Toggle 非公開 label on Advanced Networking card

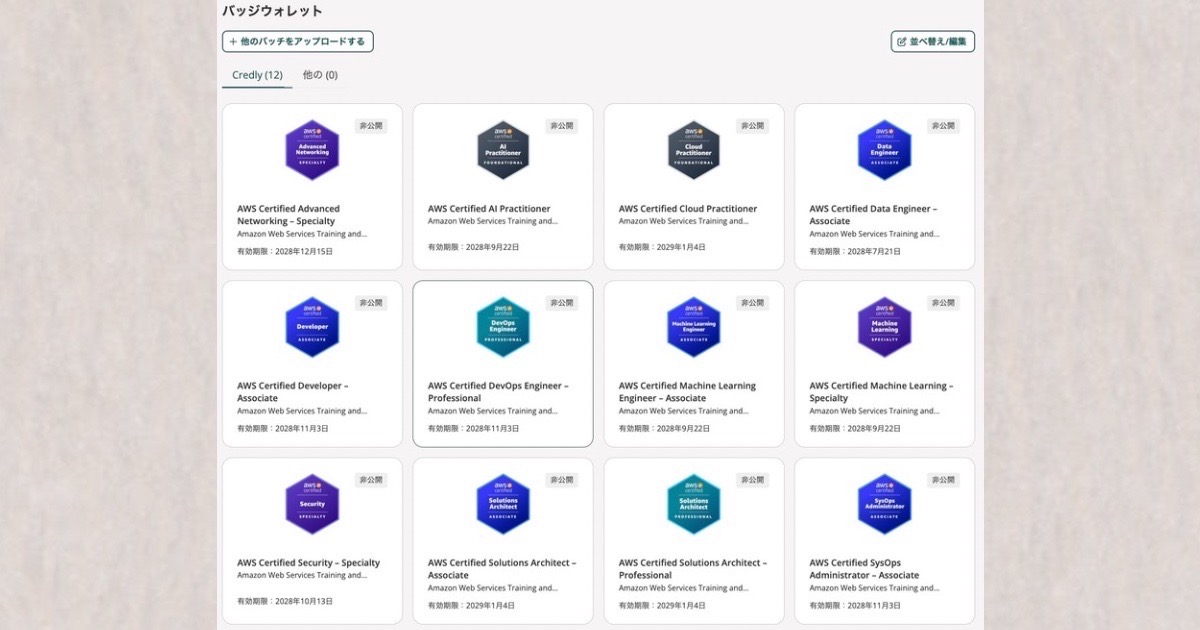tap(370, 126)
